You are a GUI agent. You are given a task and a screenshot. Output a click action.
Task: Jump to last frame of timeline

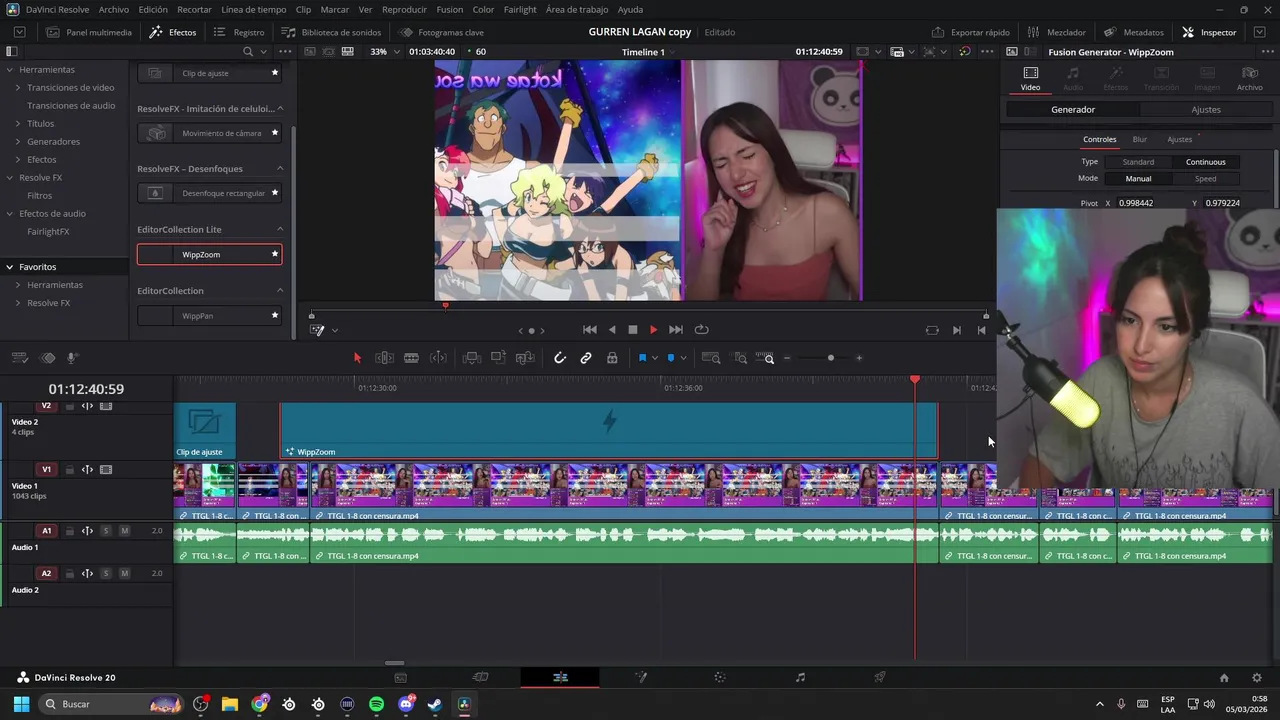click(676, 330)
